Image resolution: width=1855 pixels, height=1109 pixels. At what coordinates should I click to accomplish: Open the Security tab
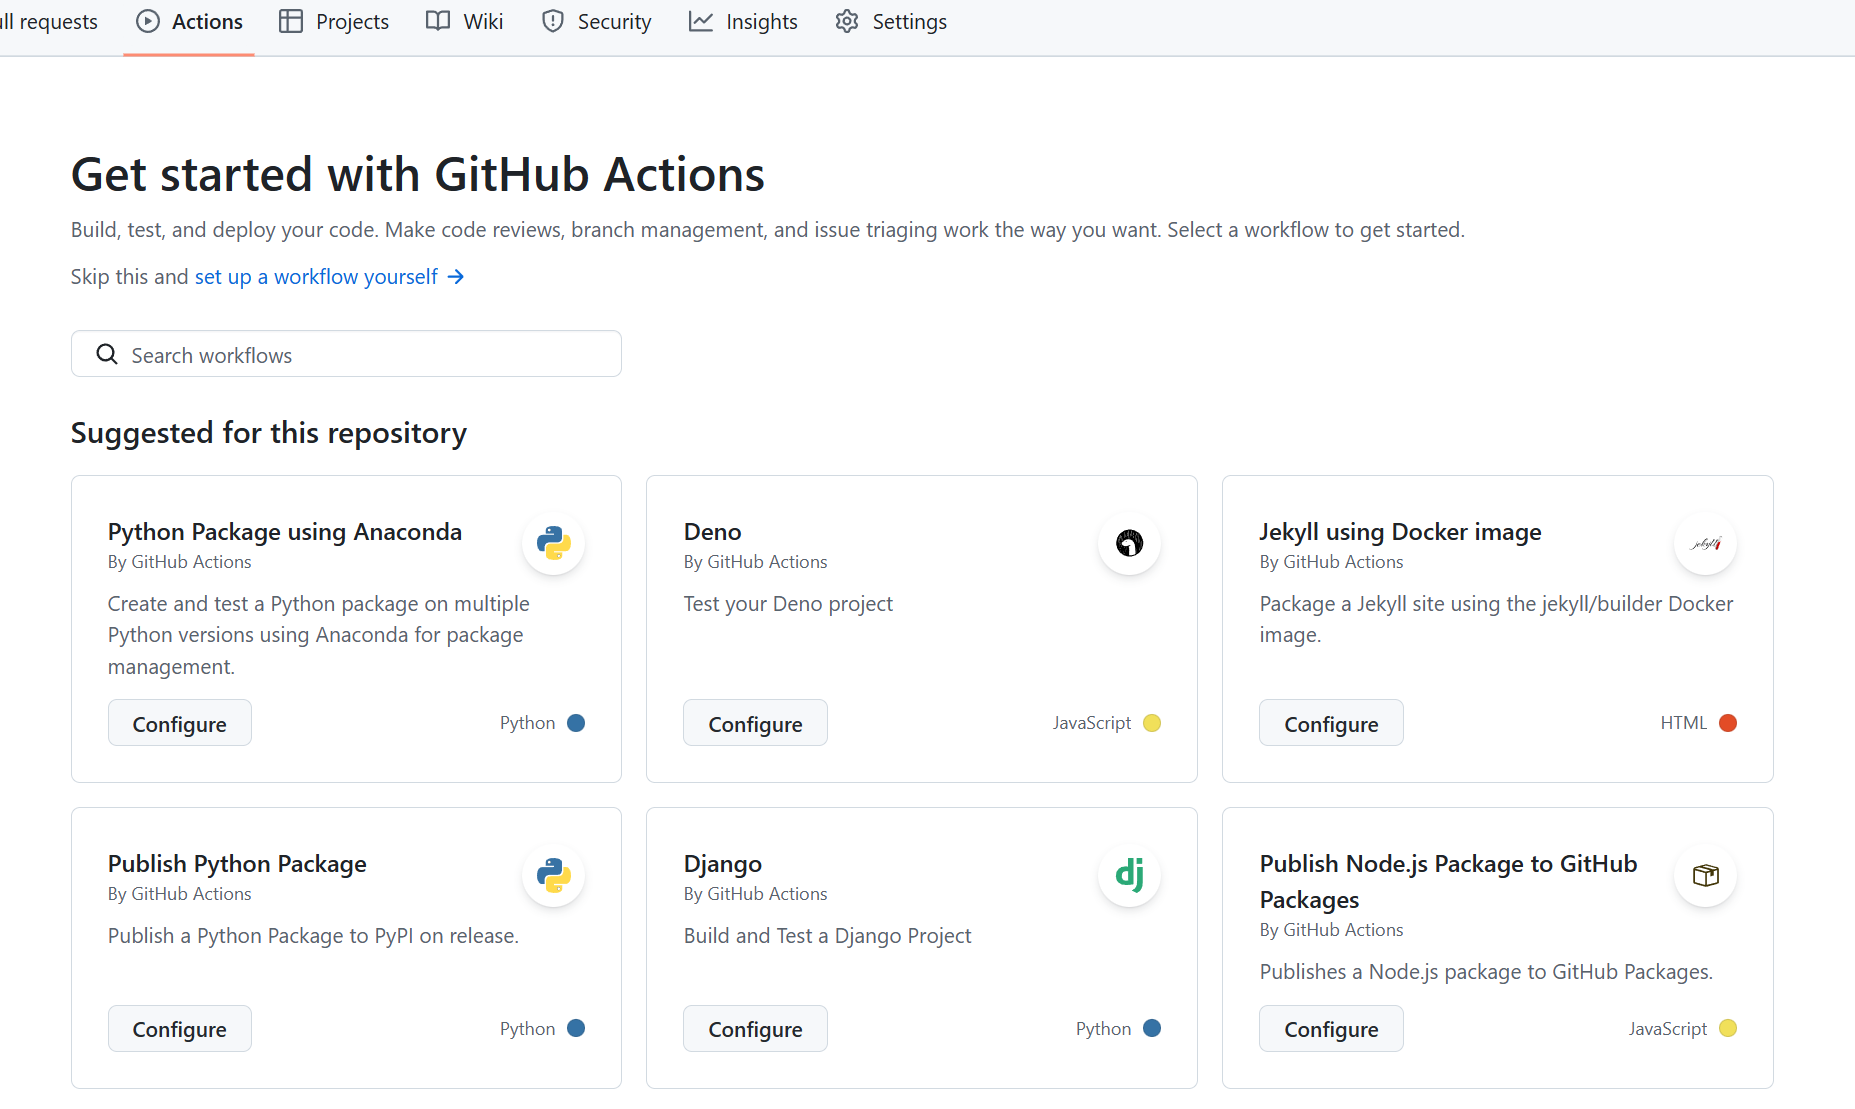click(x=597, y=21)
